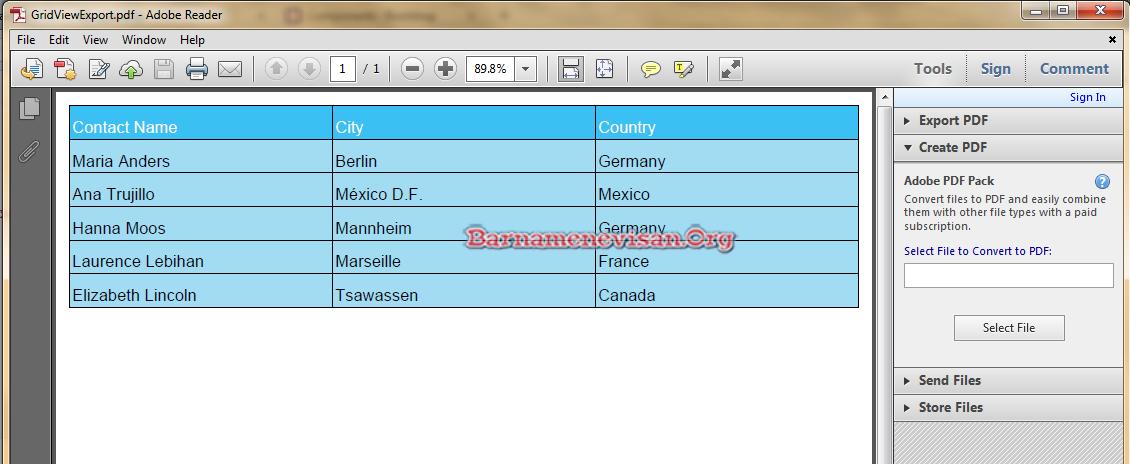Click the Sign In link
The height and width of the screenshot is (464, 1130).
coord(1087,97)
